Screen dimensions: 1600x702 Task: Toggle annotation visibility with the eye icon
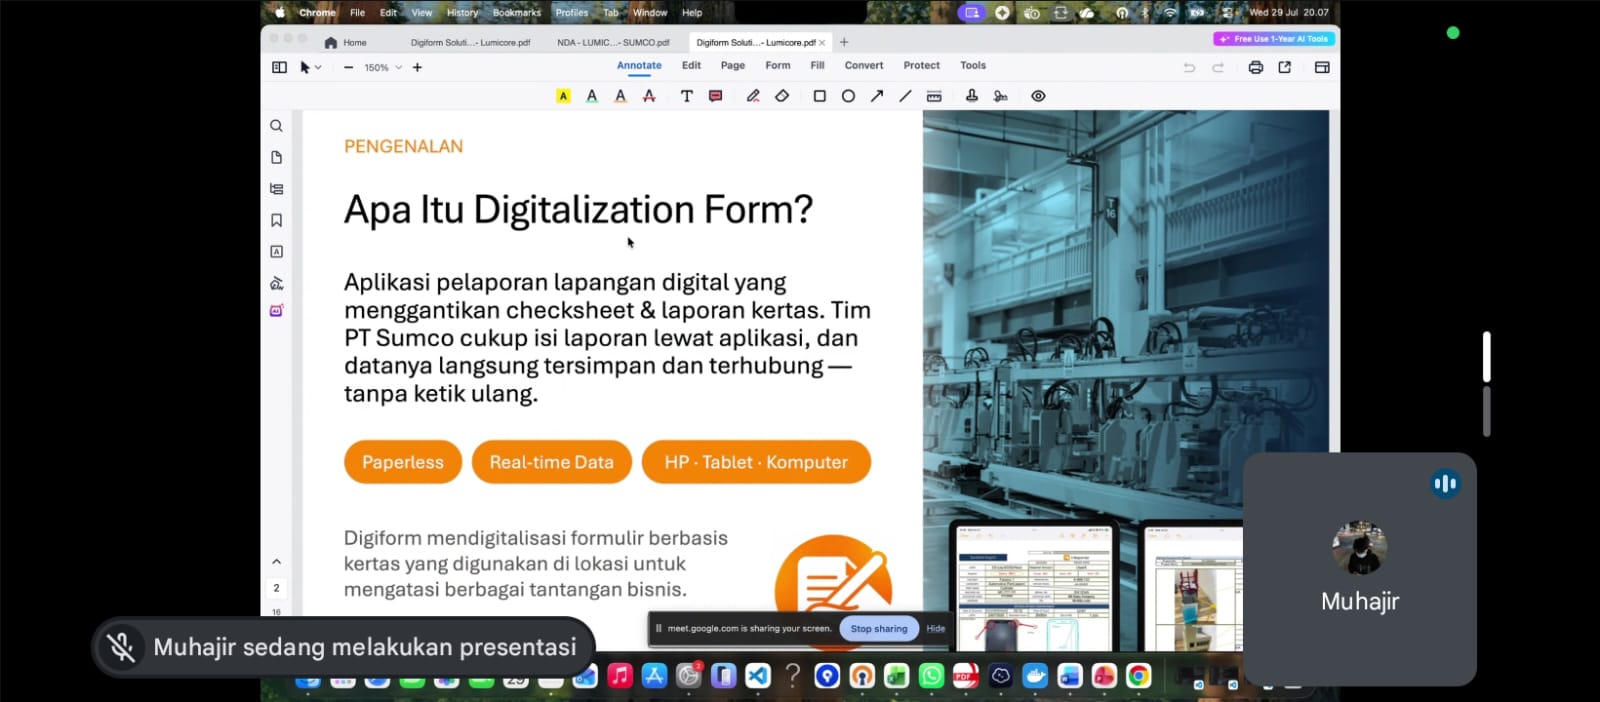point(1038,96)
